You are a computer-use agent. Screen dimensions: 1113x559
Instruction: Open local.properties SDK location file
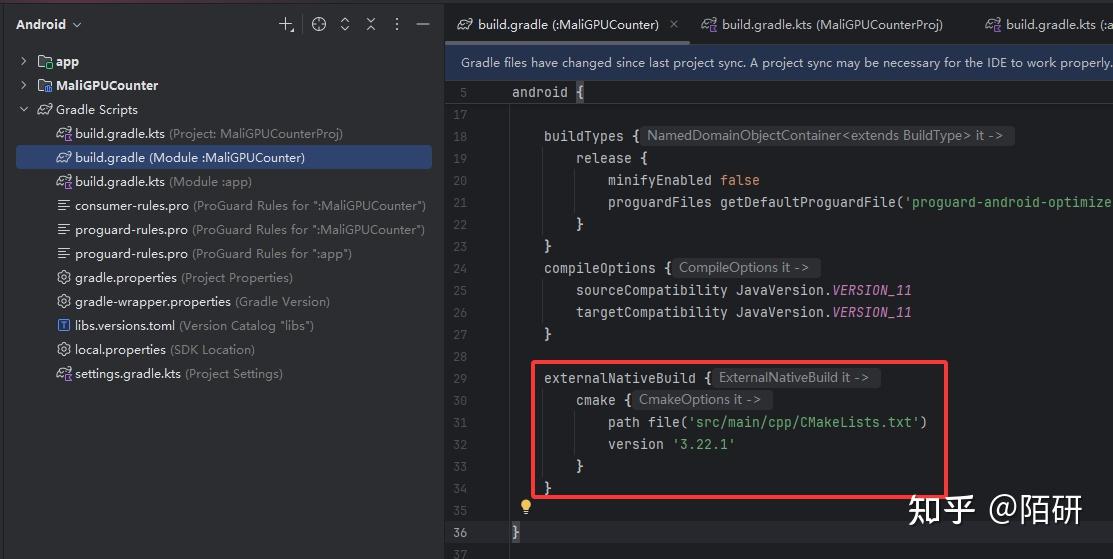click(155, 350)
